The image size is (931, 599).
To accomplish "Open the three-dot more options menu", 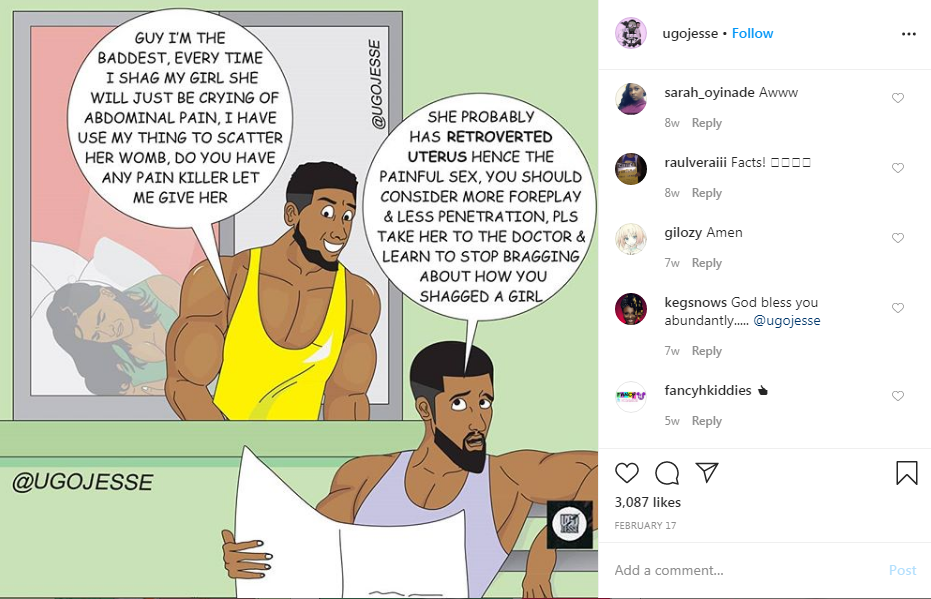I will (908, 34).
